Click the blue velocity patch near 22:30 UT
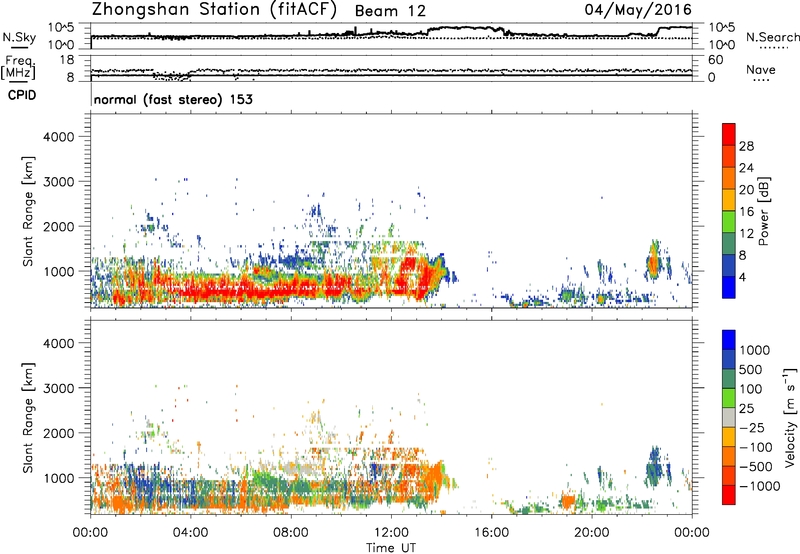 click(654, 468)
